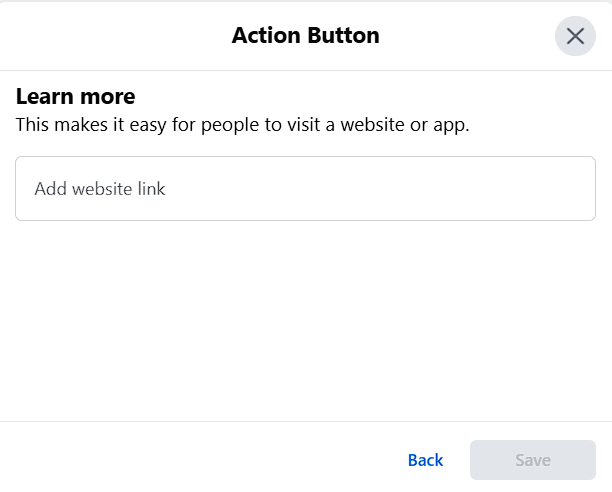Image resolution: width=612 pixels, height=492 pixels.
Task: Select the circular grey close button
Action: 575,36
